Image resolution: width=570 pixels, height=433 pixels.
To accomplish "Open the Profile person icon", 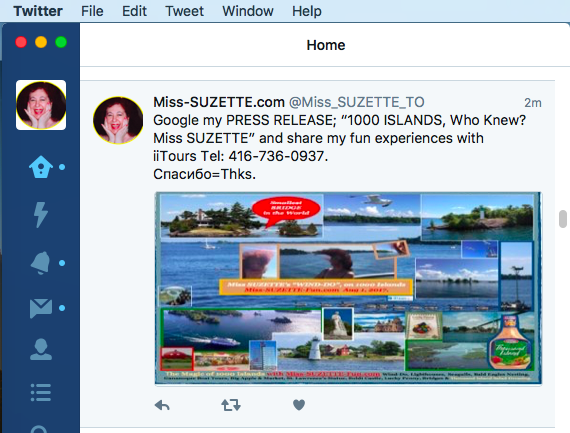I will 41,349.
